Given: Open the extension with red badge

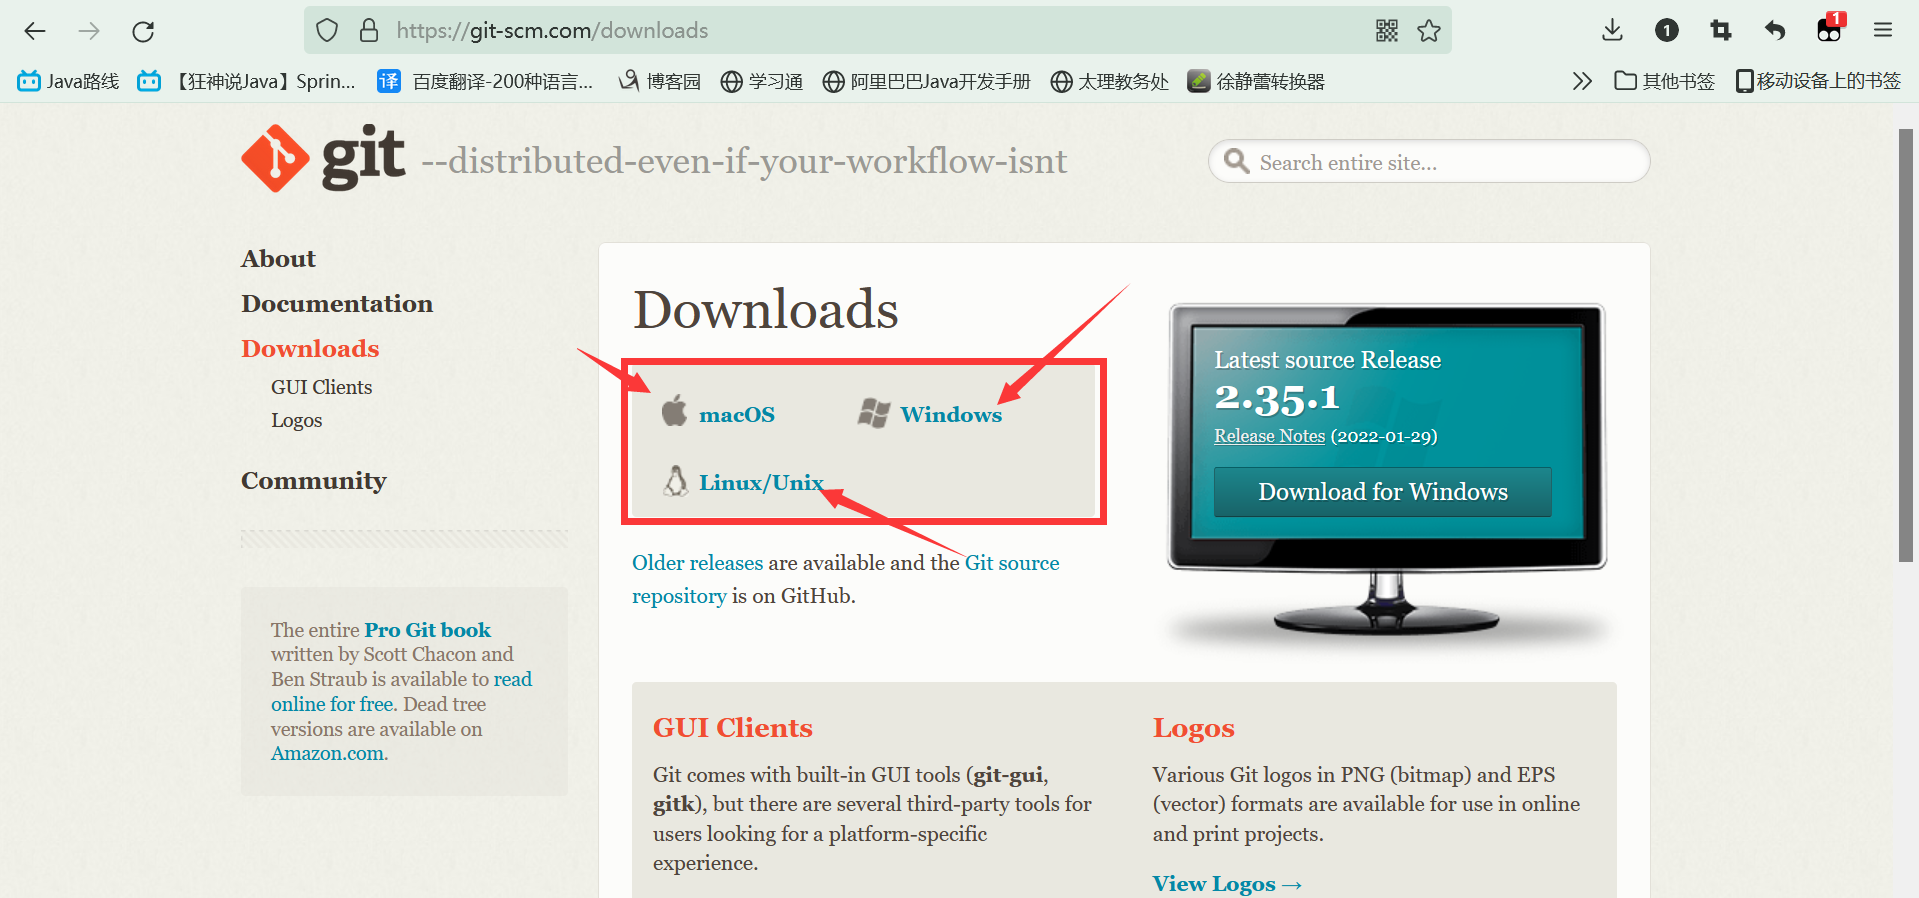Looking at the screenshot, I should [x=1829, y=29].
